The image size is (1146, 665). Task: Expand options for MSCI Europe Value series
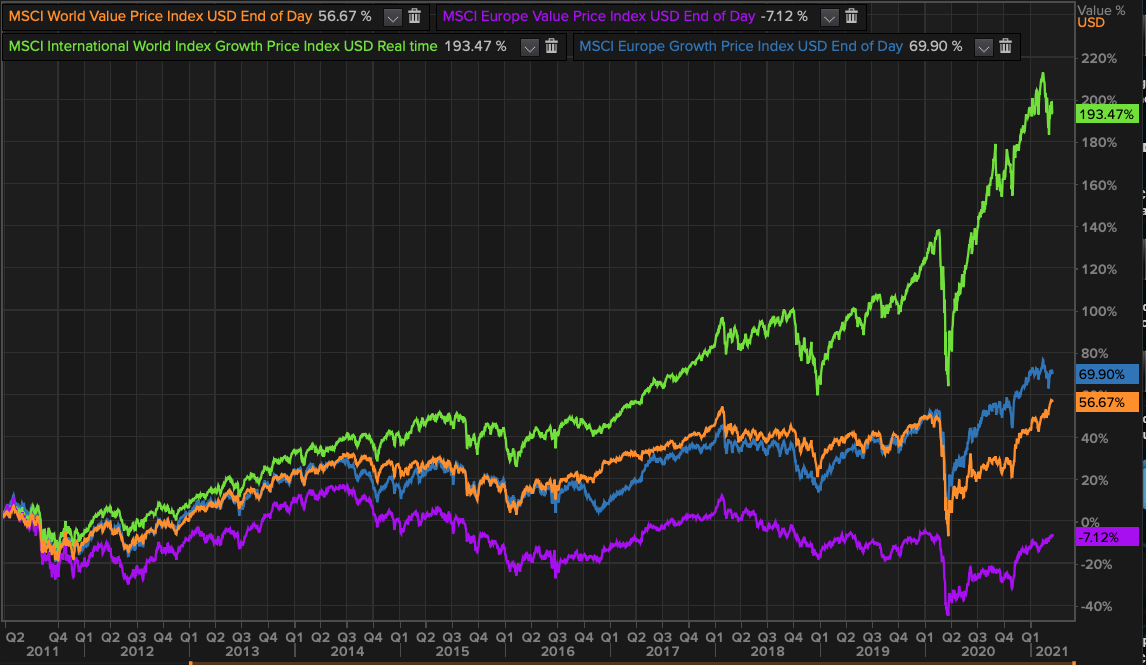pyautogui.click(x=830, y=17)
